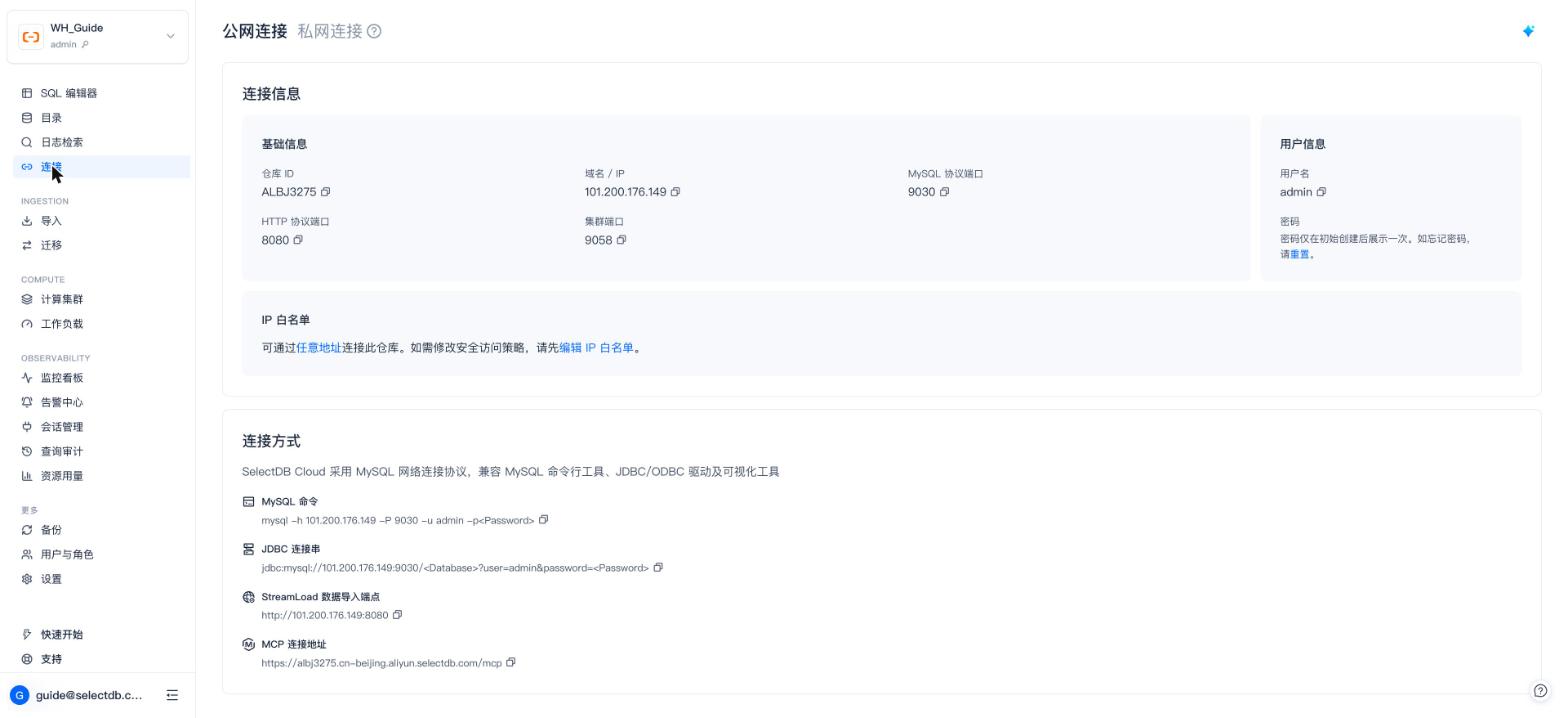Copy the MySQL protocol port 9030
The width and height of the screenshot is (1568, 718).
click(944, 192)
